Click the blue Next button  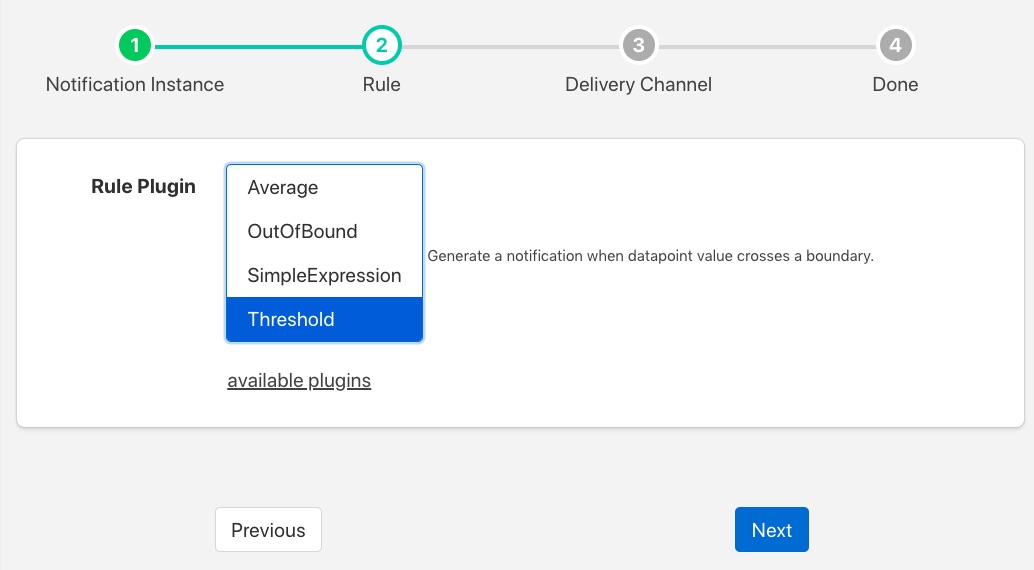771,530
